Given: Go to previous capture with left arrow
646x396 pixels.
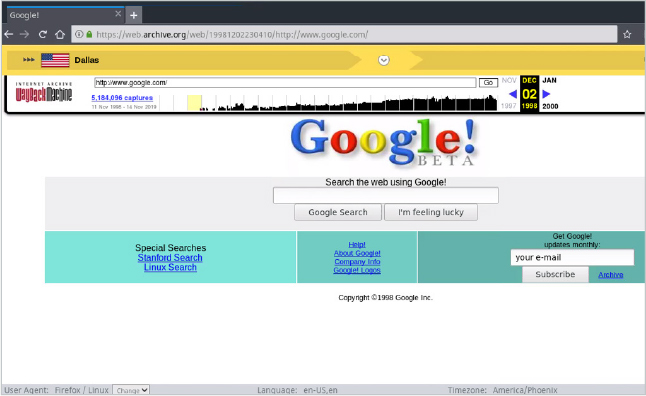Looking at the screenshot, I should (x=513, y=94).
